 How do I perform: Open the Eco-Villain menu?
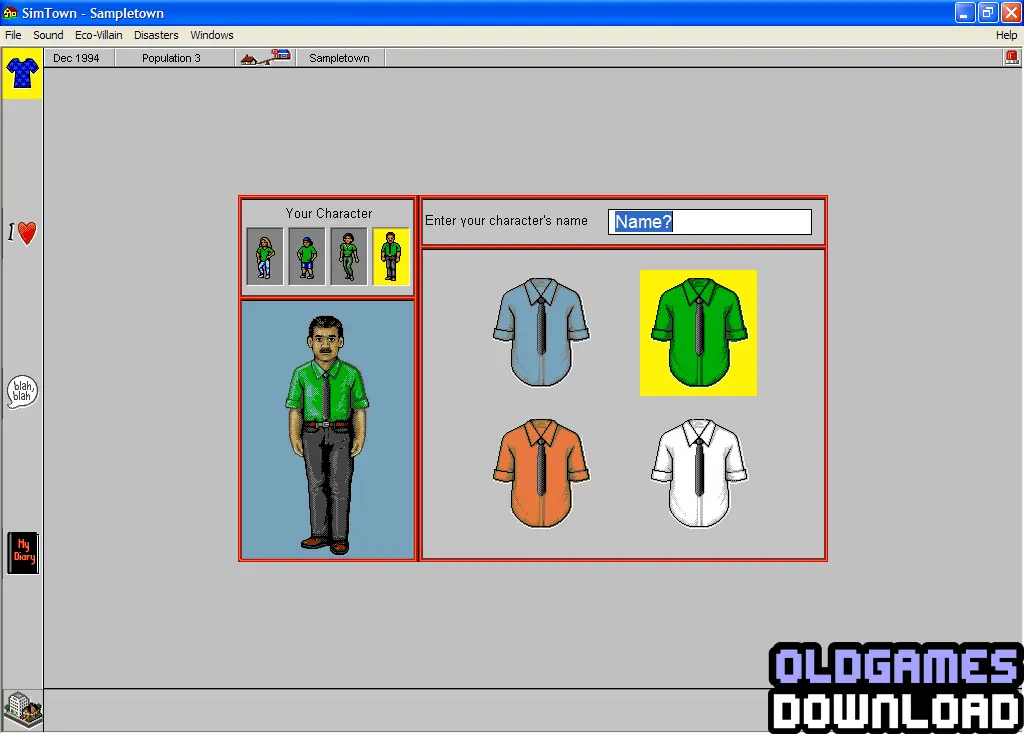pyautogui.click(x=99, y=35)
